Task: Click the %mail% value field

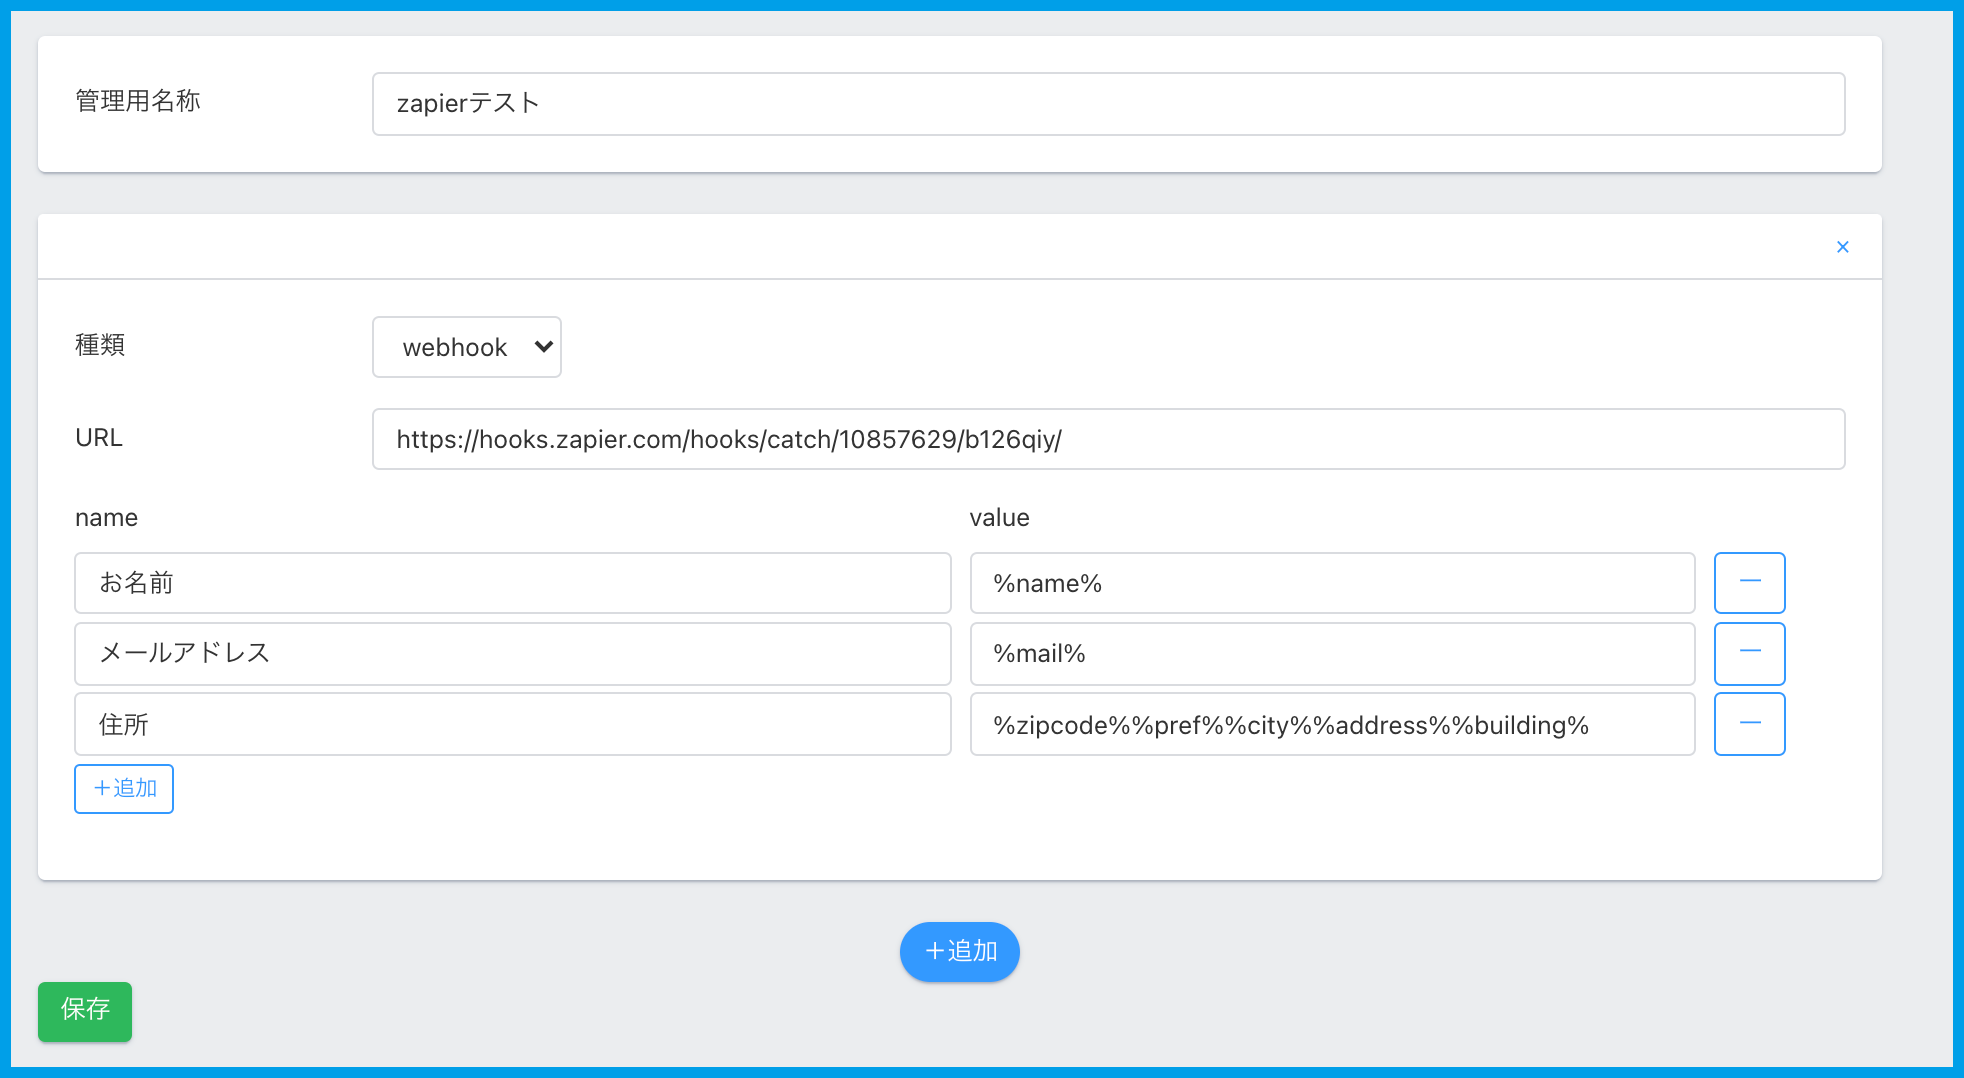Action: (x=1332, y=653)
